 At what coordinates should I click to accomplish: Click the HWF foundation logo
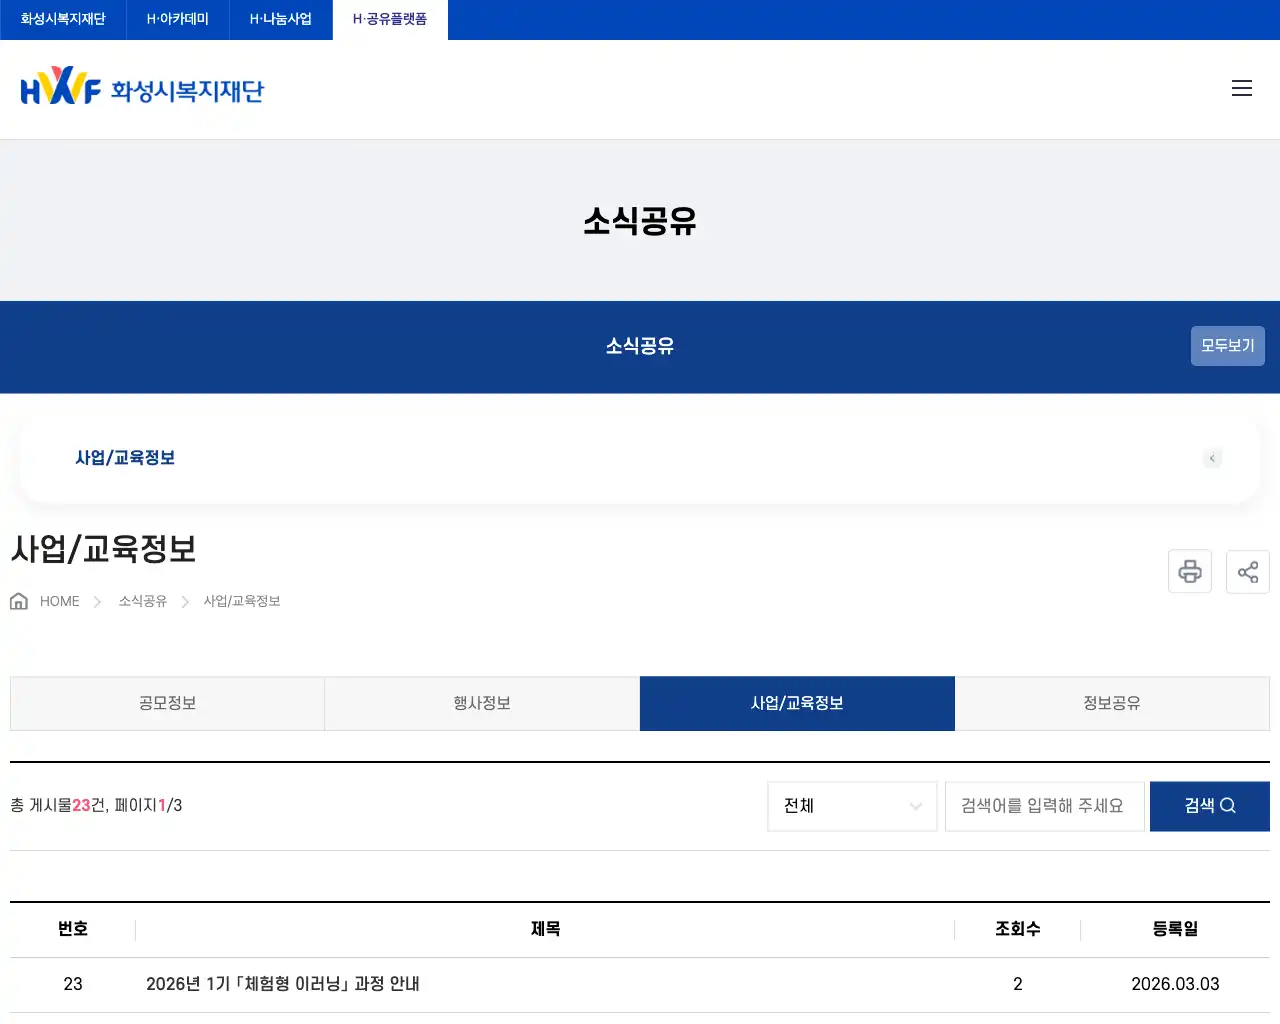tap(140, 88)
